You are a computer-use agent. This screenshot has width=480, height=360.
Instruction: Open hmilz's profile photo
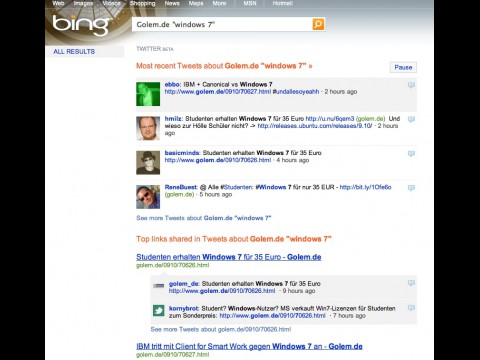148,128
